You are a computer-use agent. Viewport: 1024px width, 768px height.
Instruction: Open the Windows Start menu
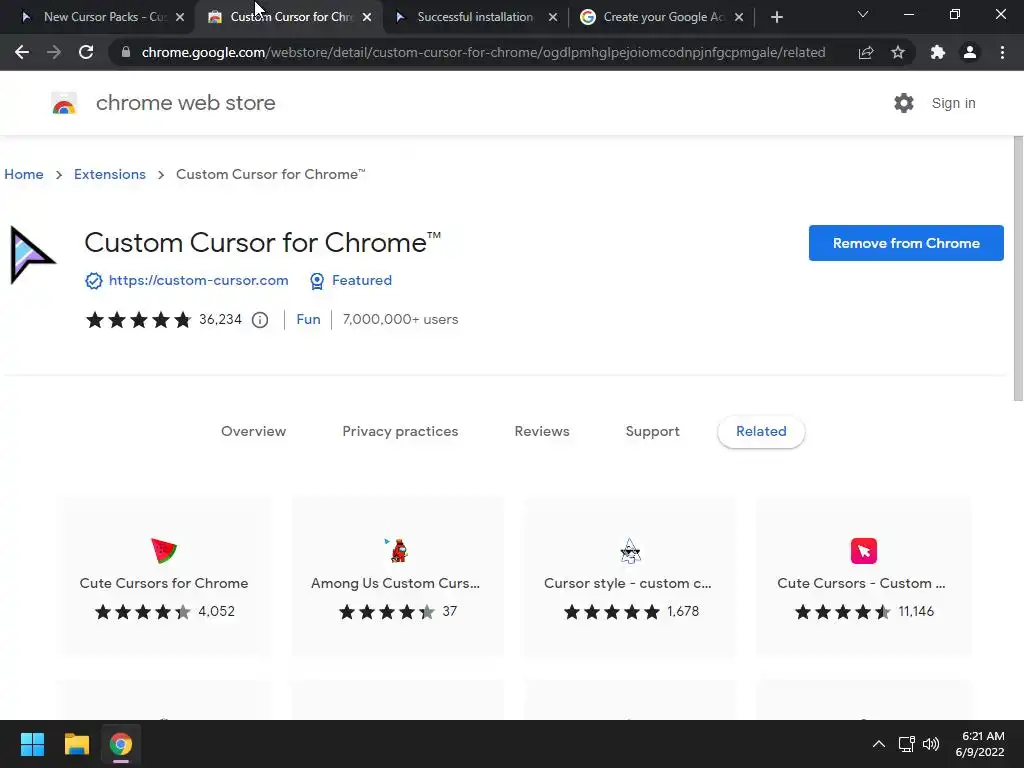(x=32, y=744)
